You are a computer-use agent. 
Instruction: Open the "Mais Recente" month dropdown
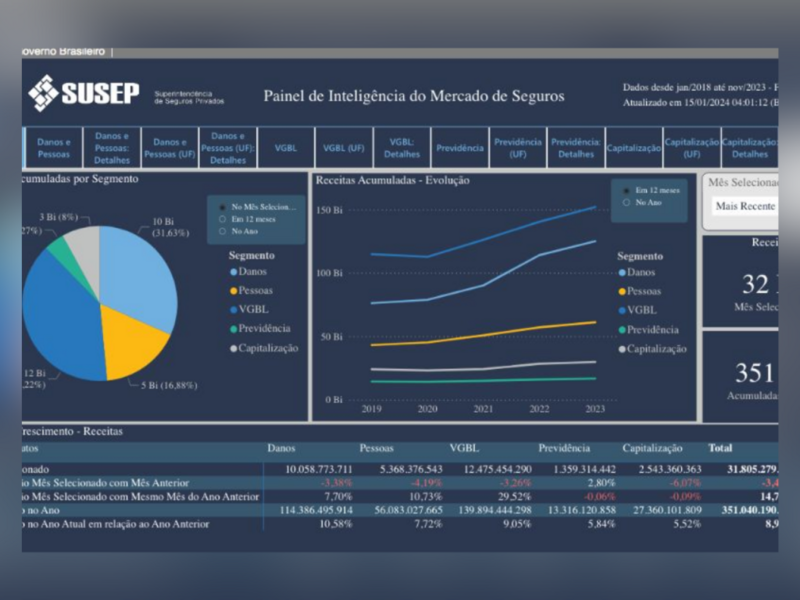[x=744, y=206]
